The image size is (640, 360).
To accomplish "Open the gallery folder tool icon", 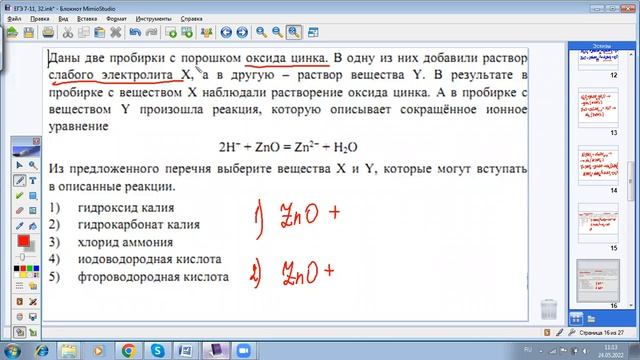I will [x=33, y=286].
